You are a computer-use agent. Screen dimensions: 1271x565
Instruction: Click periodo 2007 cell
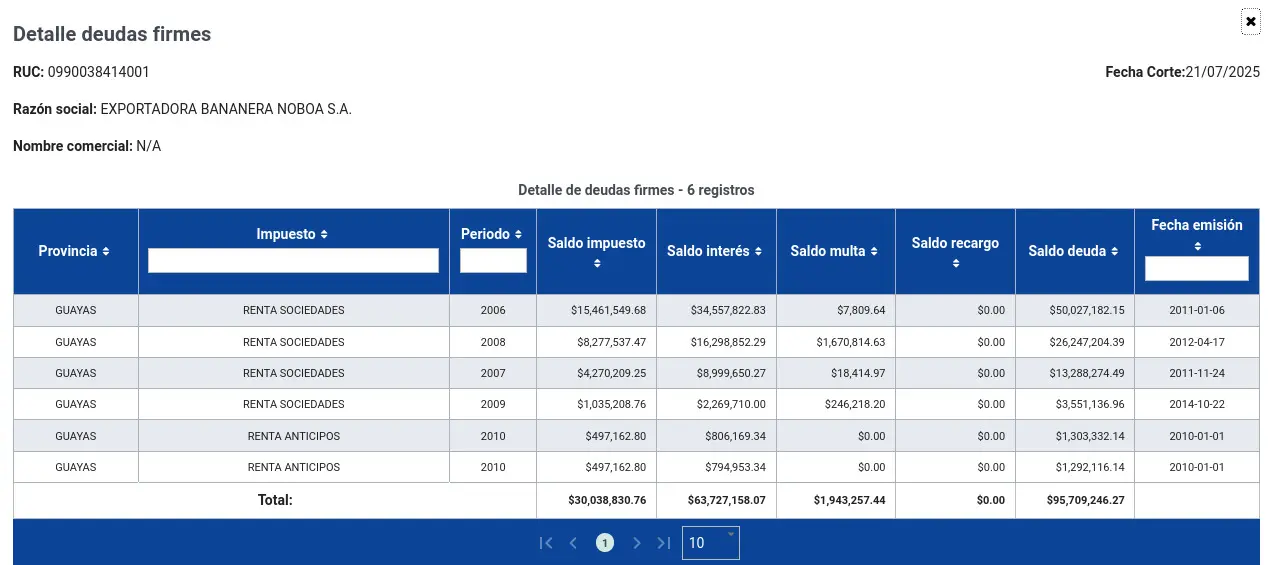tap(493, 373)
